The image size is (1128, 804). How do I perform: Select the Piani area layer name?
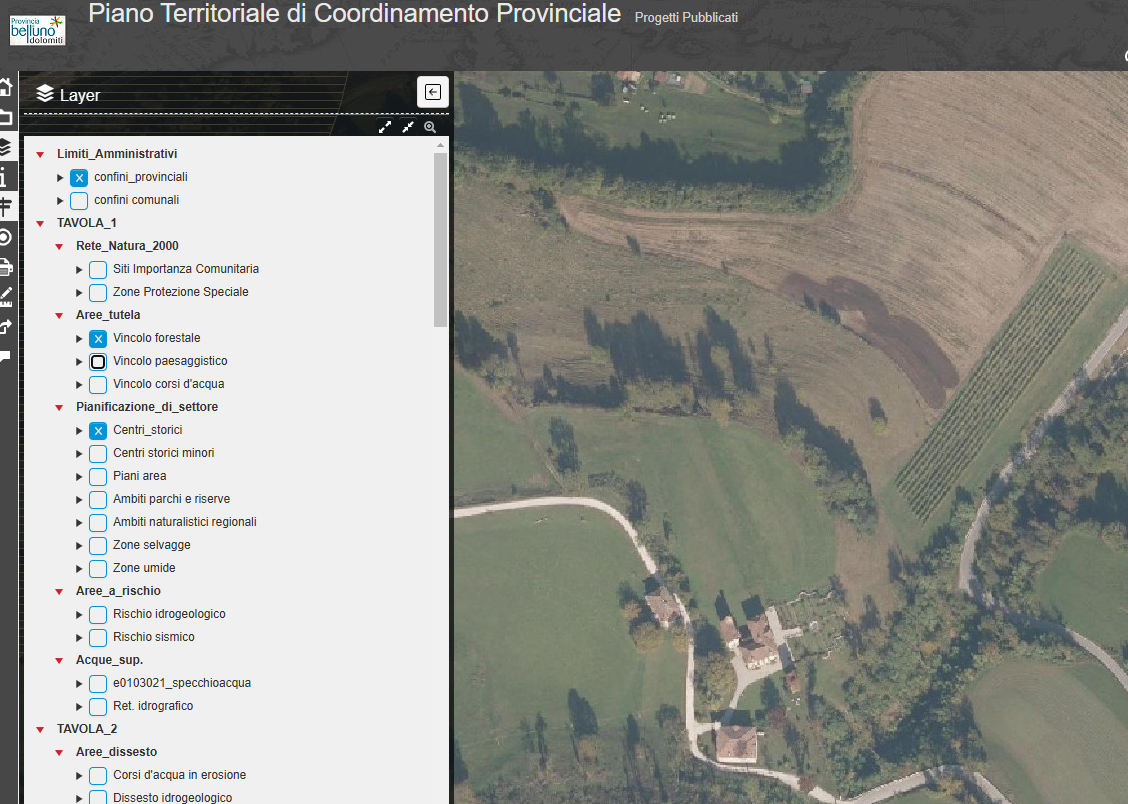(140, 476)
